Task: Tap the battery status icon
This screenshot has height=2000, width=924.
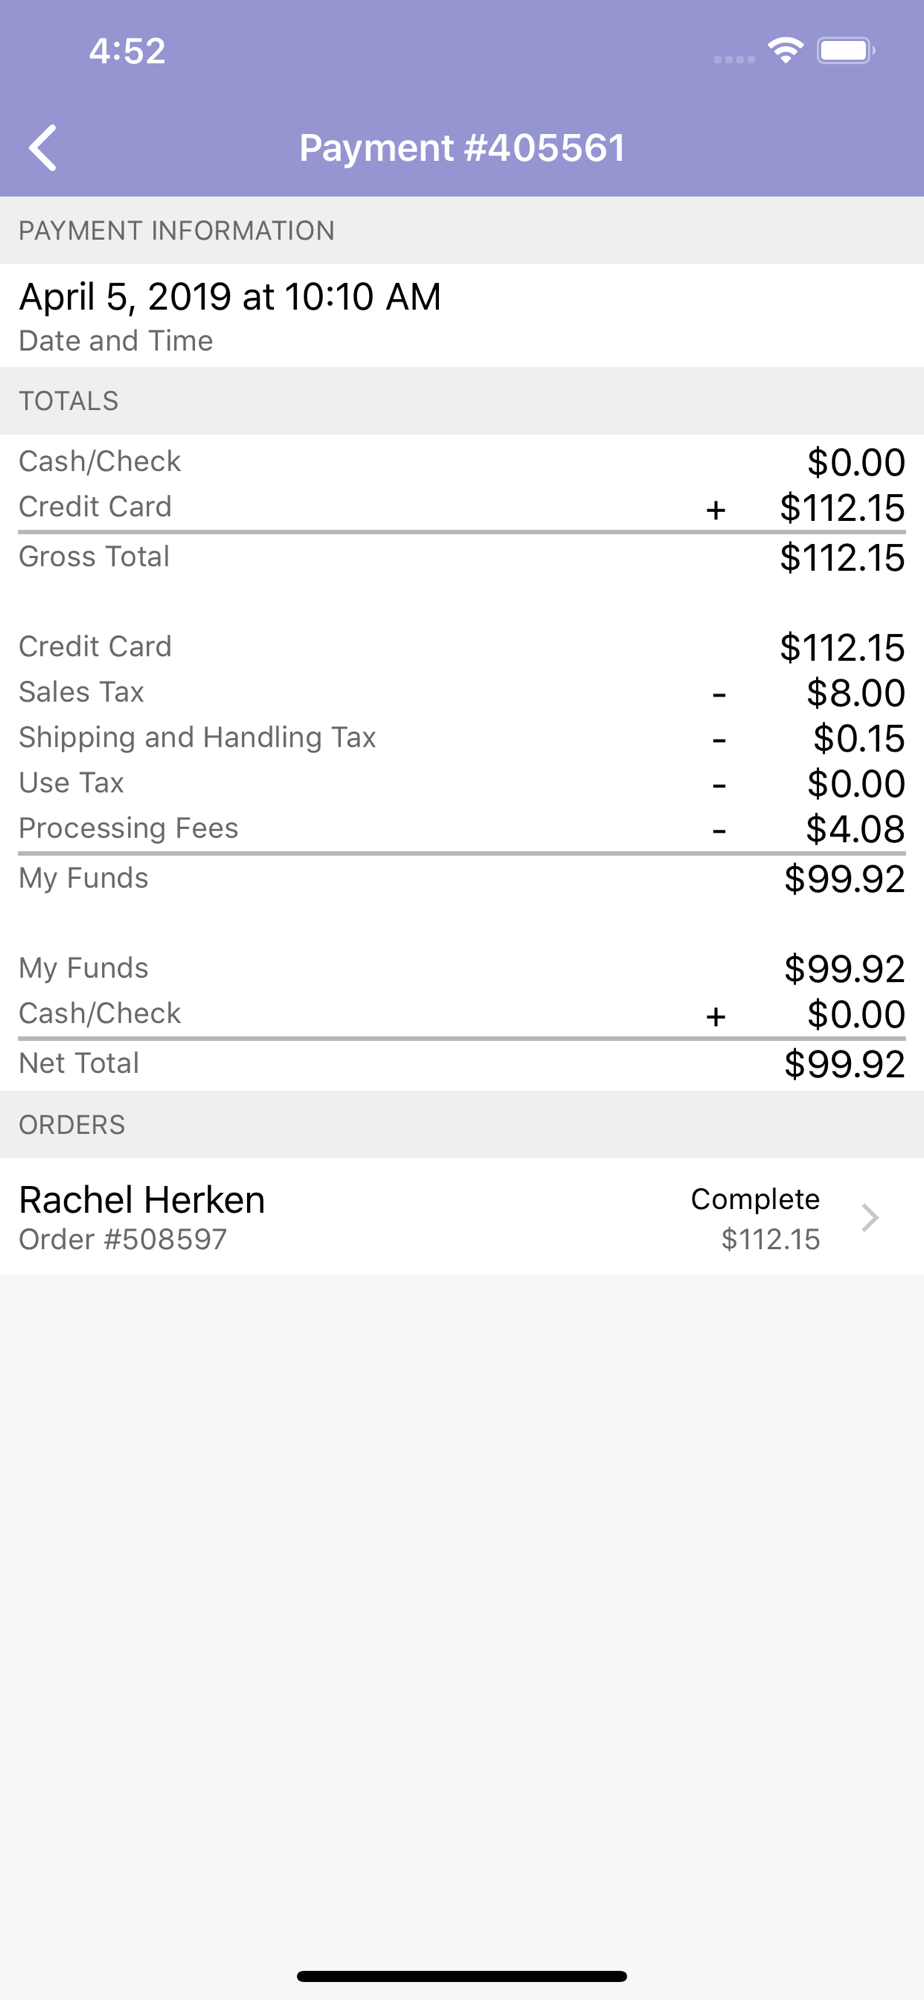Action: pos(846,50)
